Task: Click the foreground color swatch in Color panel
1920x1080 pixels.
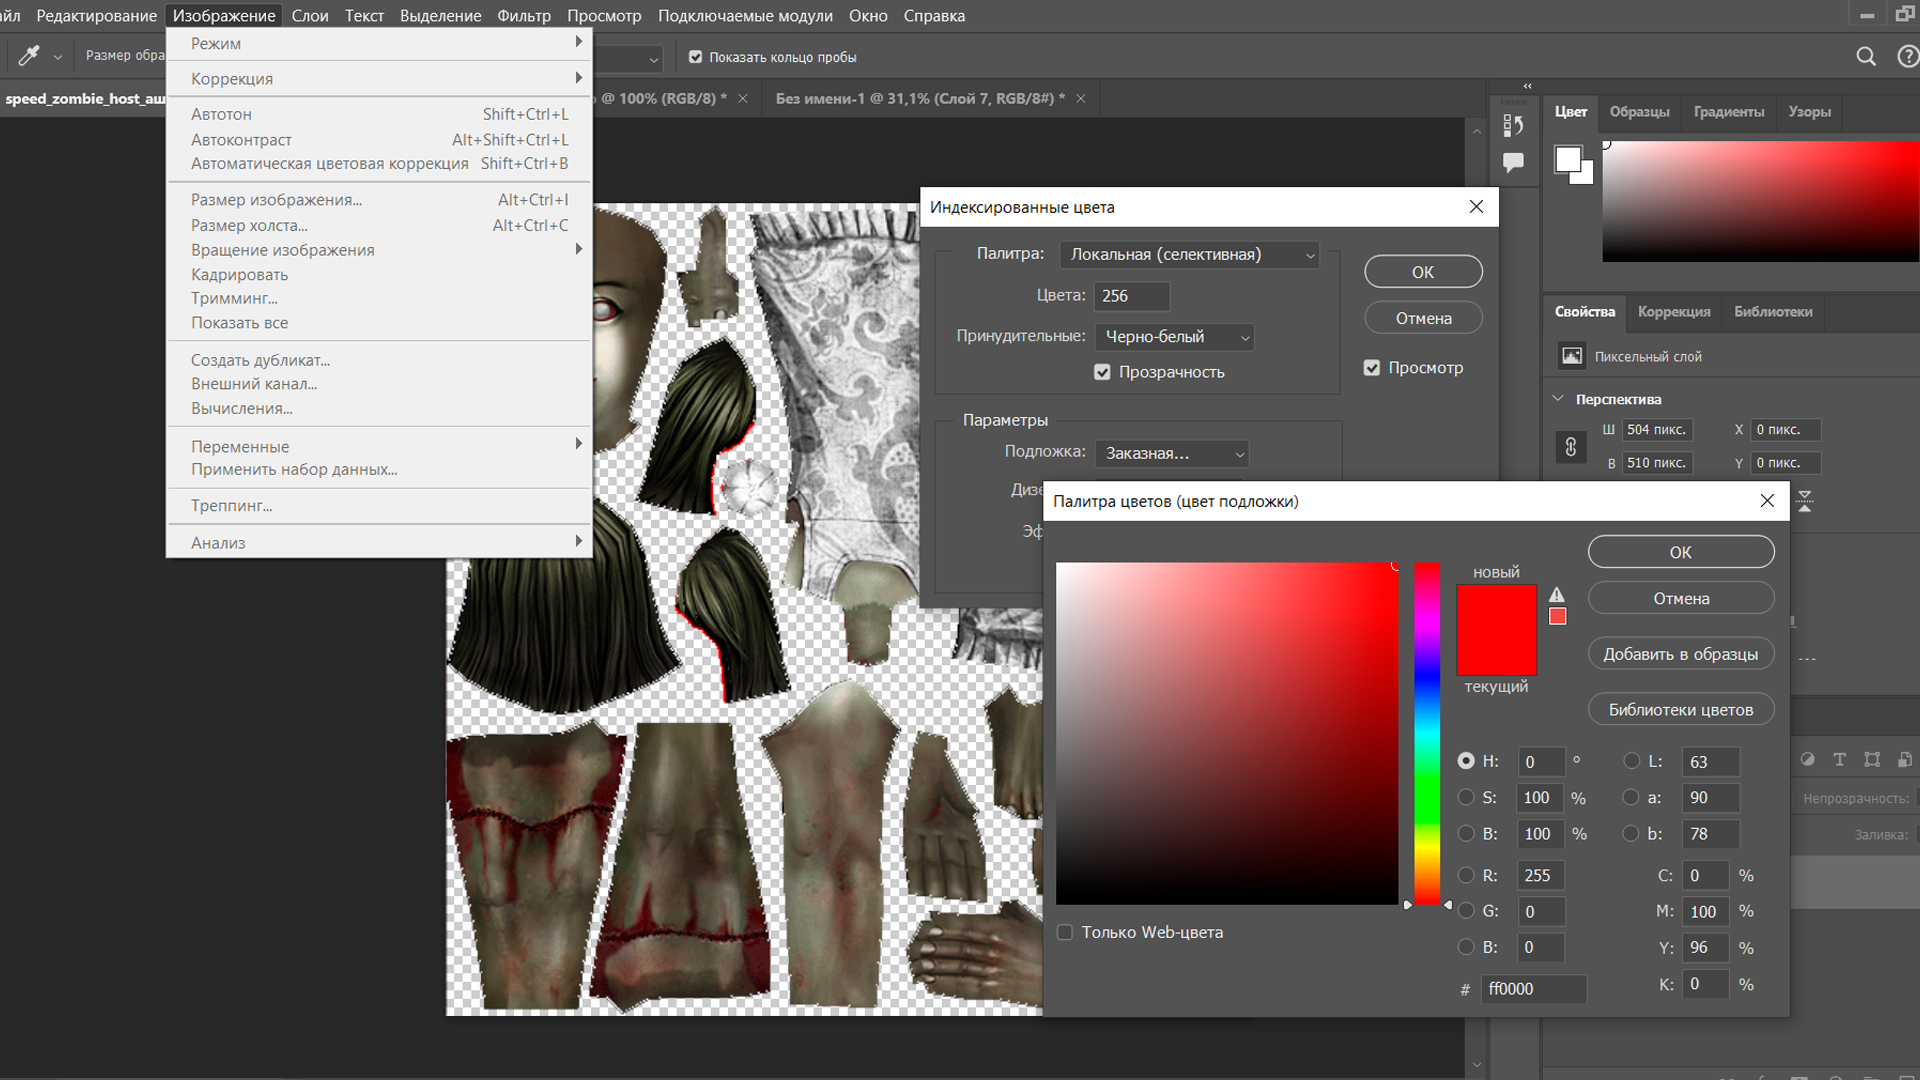Action: coord(1568,159)
